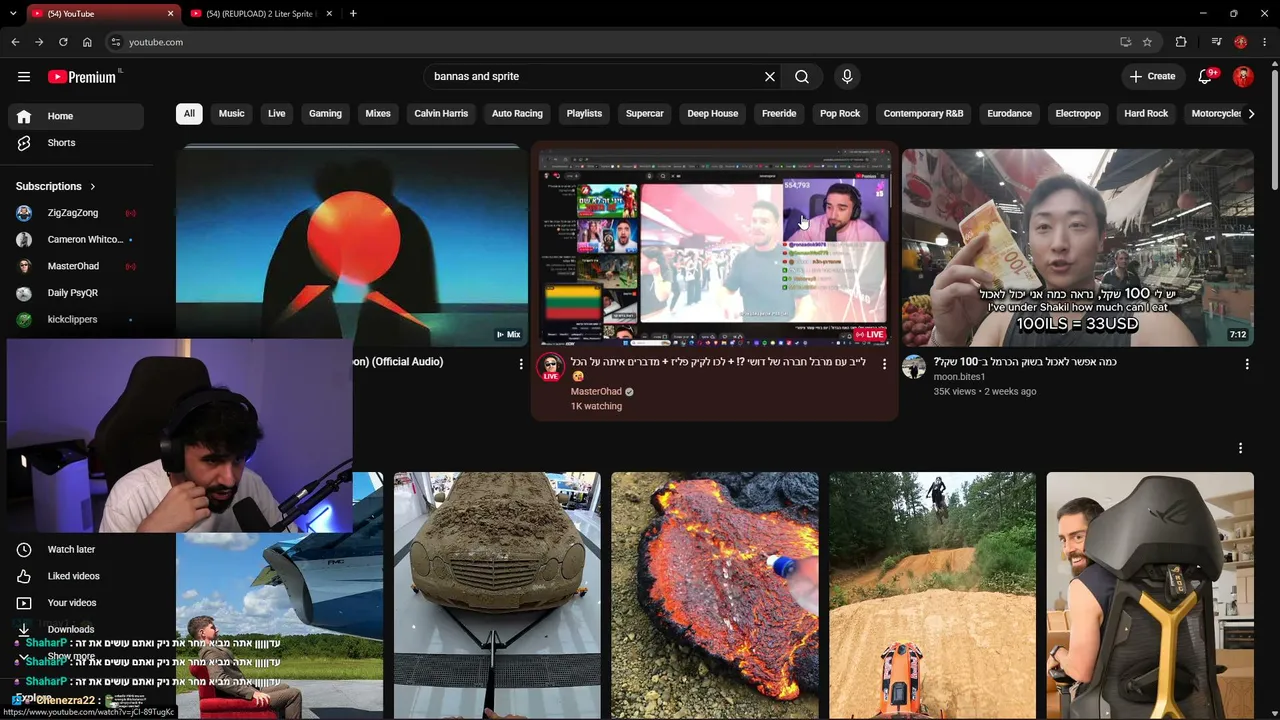Open Shorts from the sidebar
Viewport: 1280px width, 720px height.
click(x=76, y=143)
